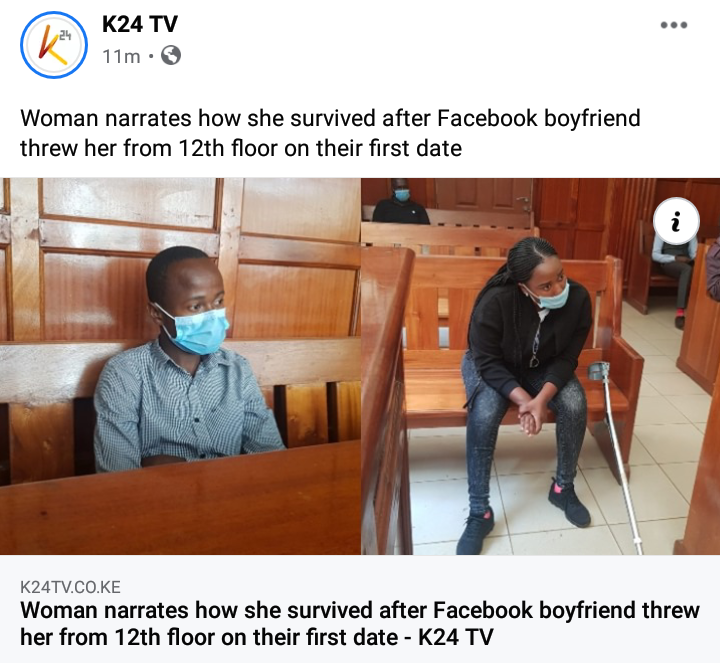Screen dimensions: 720x663
Task: Click the post caption about the 12th floor
Action: click(330, 133)
